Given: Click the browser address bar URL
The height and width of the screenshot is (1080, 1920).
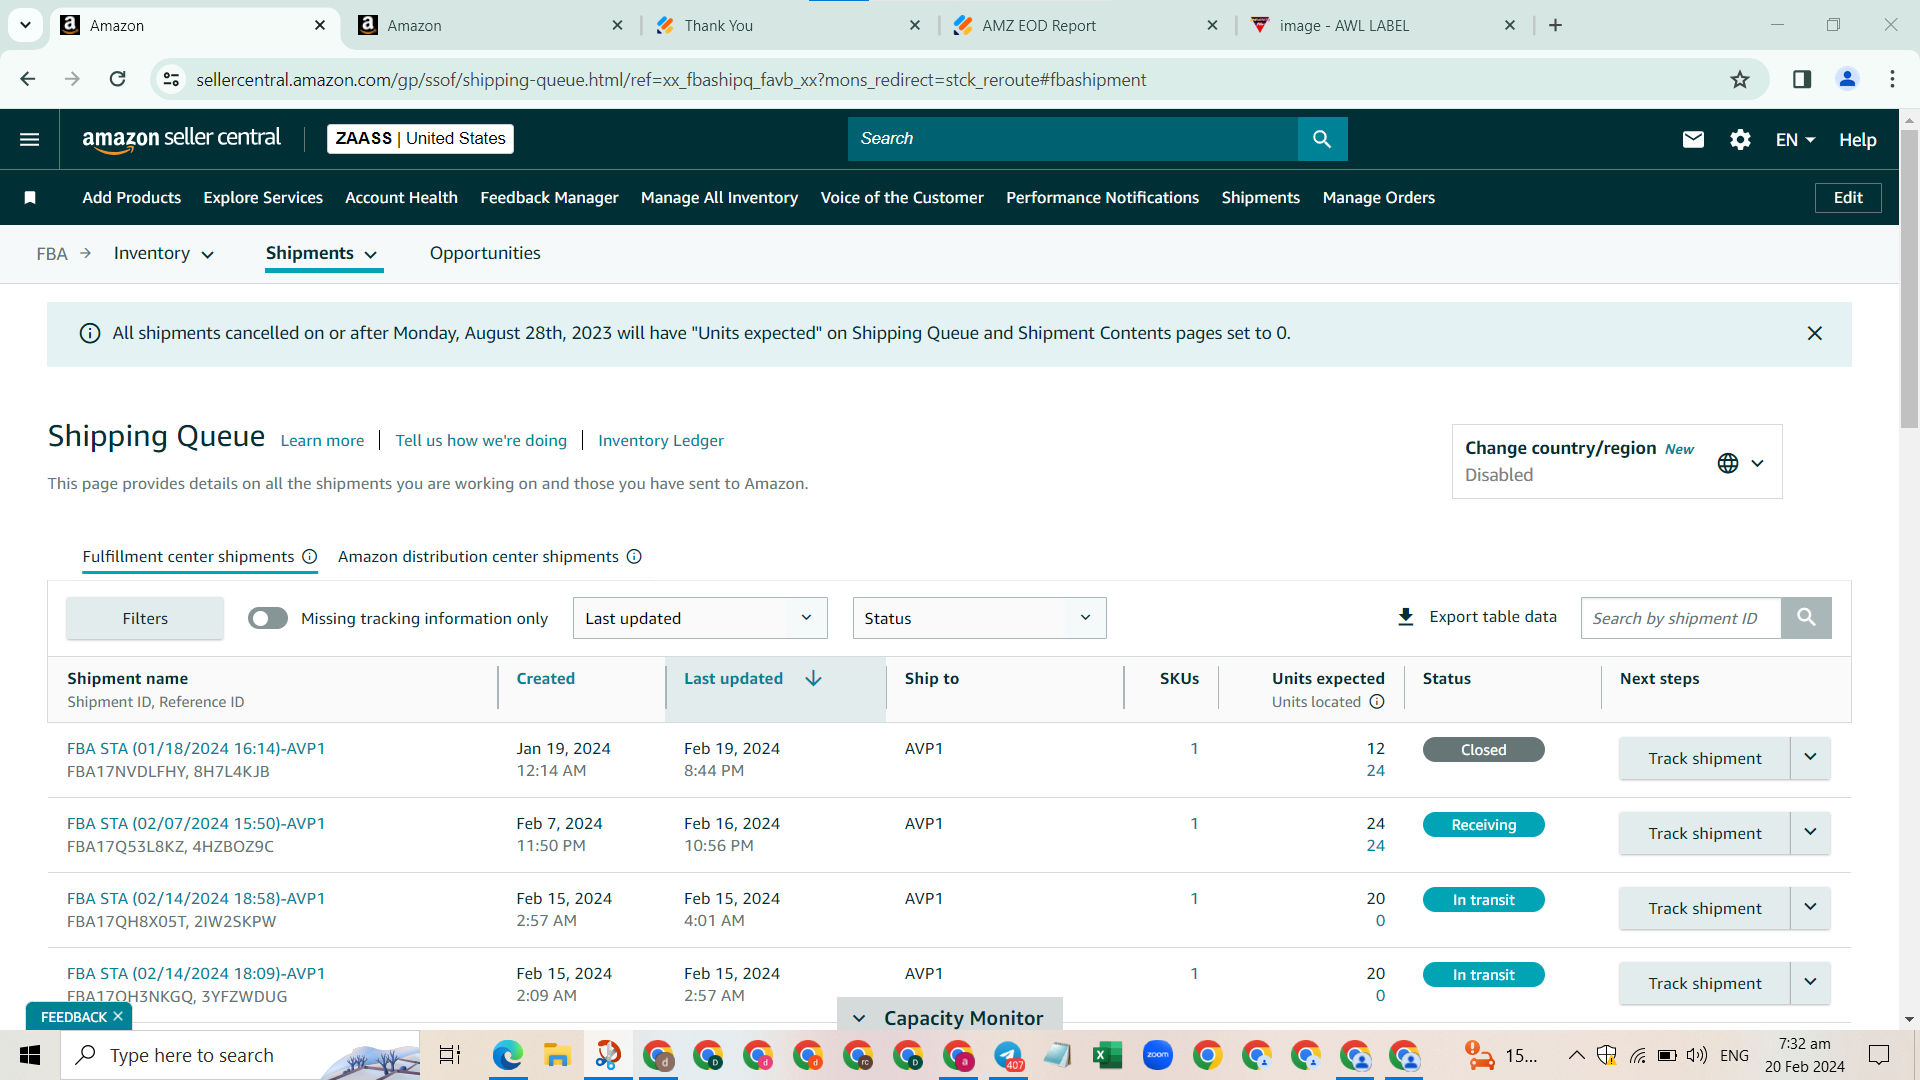Looking at the screenshot, I should pos(671,80).
